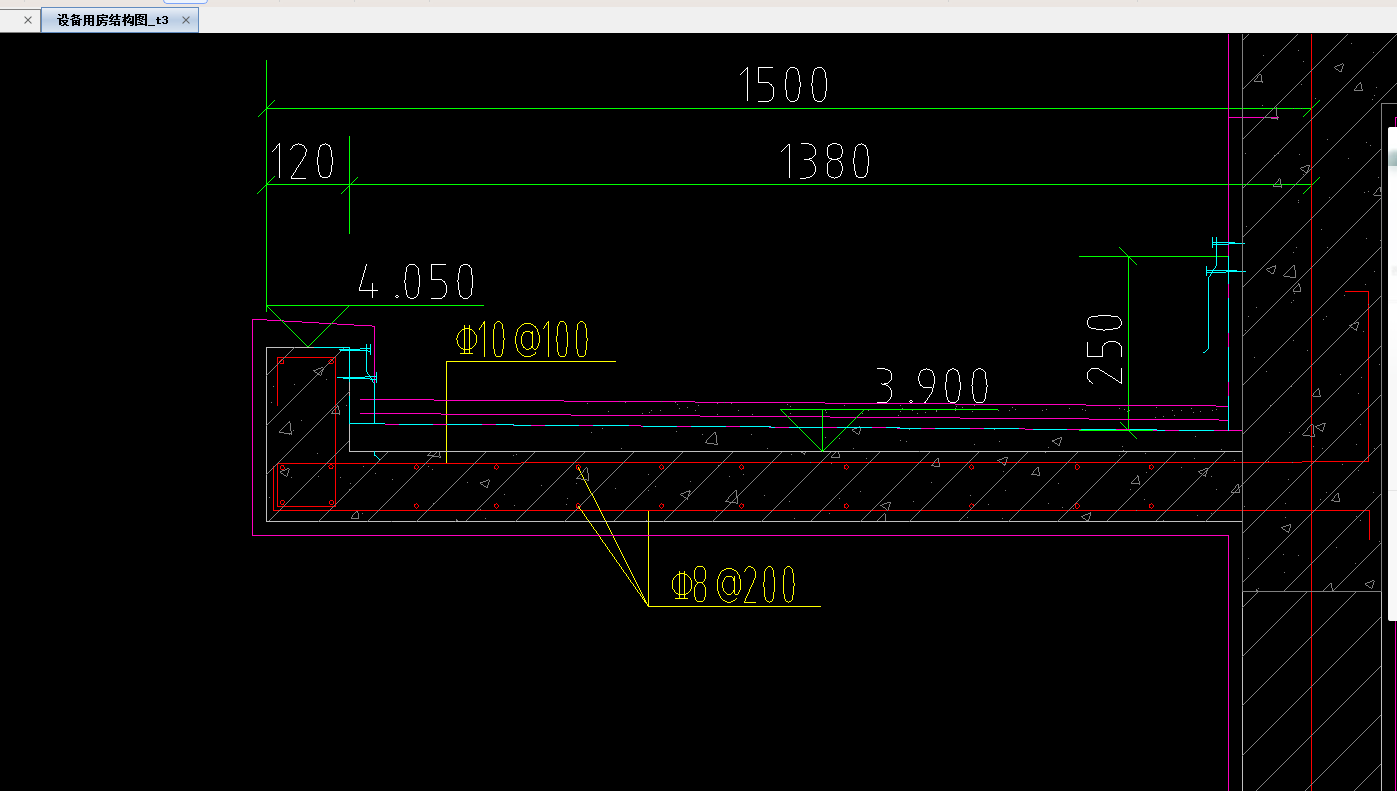This screenshot has height=791, width=1397.
Task: Select the Φ8@200 rebar annotation
Action: coord(733,585)
